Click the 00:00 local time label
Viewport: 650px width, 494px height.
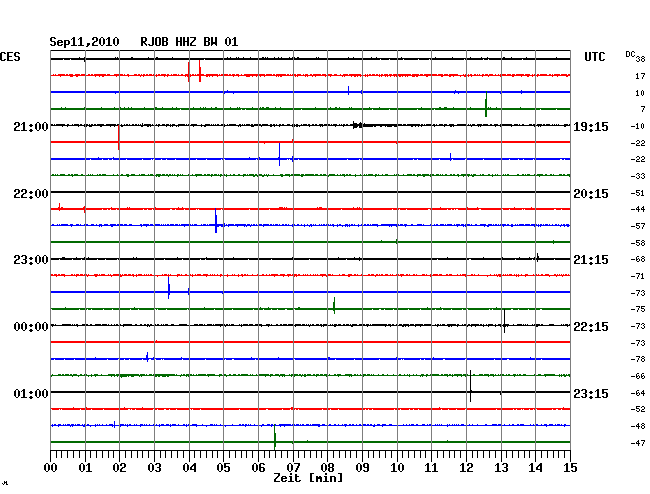[31, 327]
